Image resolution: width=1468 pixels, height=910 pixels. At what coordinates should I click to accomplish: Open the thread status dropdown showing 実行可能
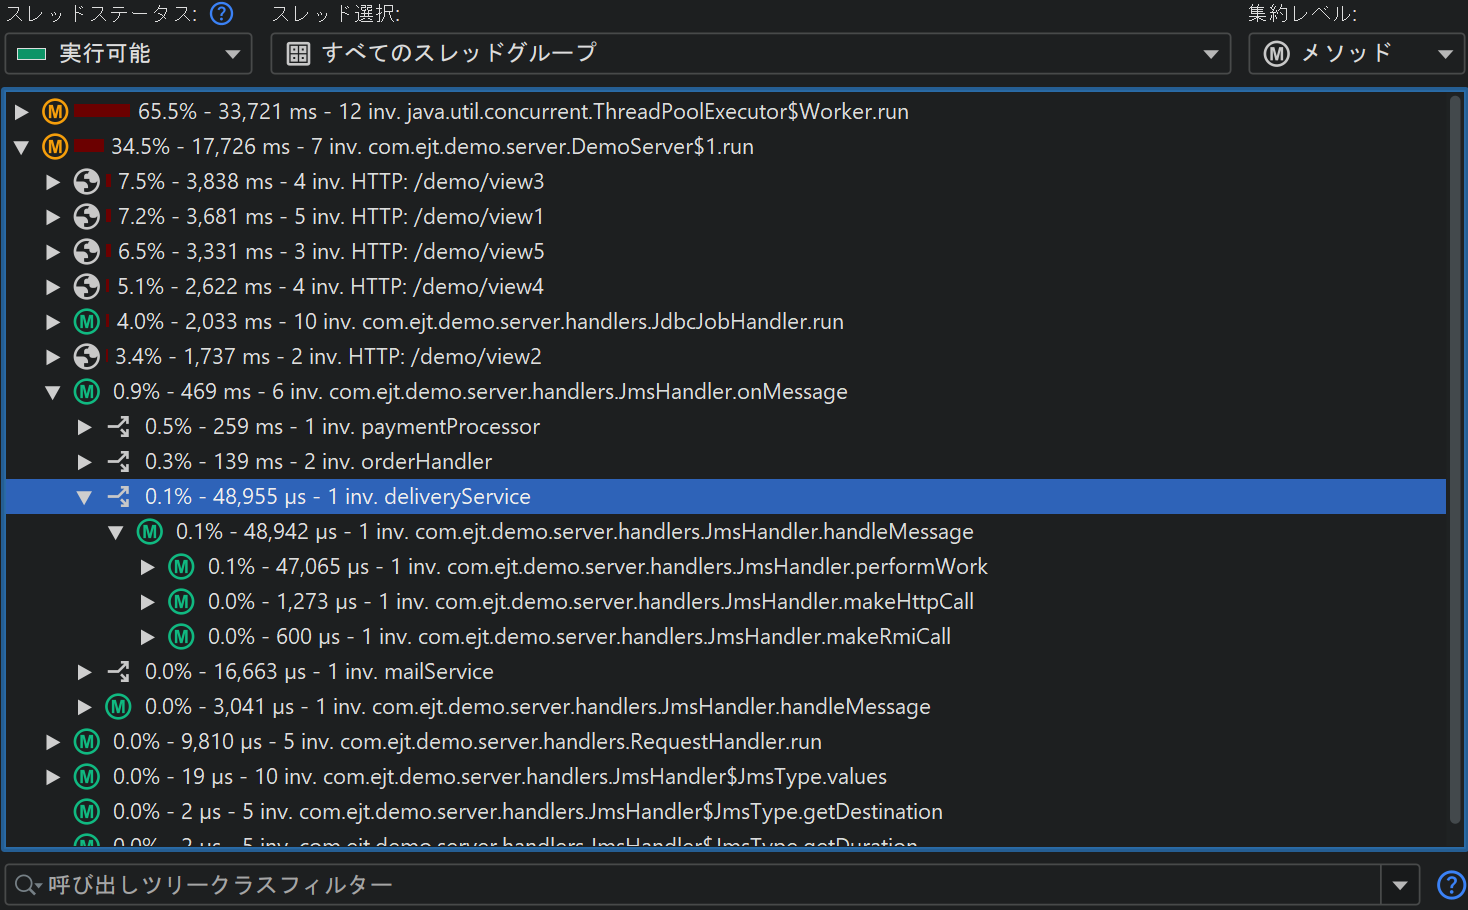point(128,54)
